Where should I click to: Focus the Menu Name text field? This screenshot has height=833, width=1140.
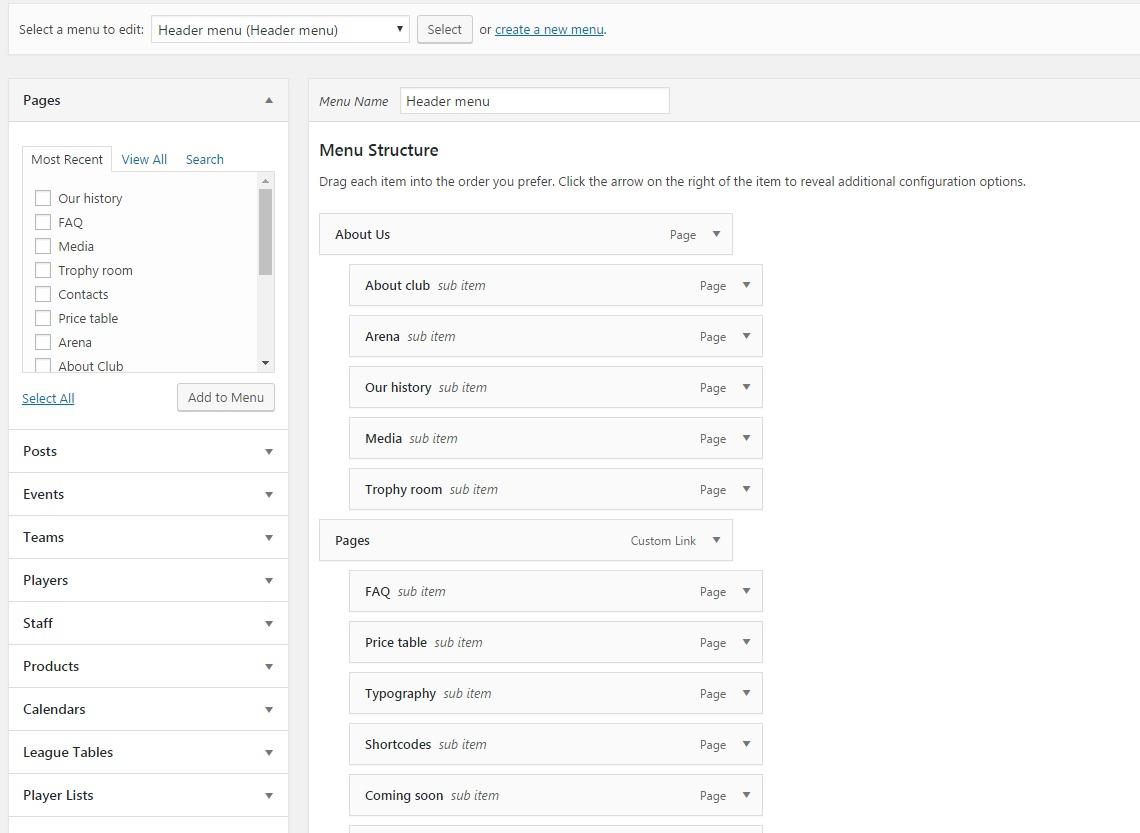click(534, 101)
